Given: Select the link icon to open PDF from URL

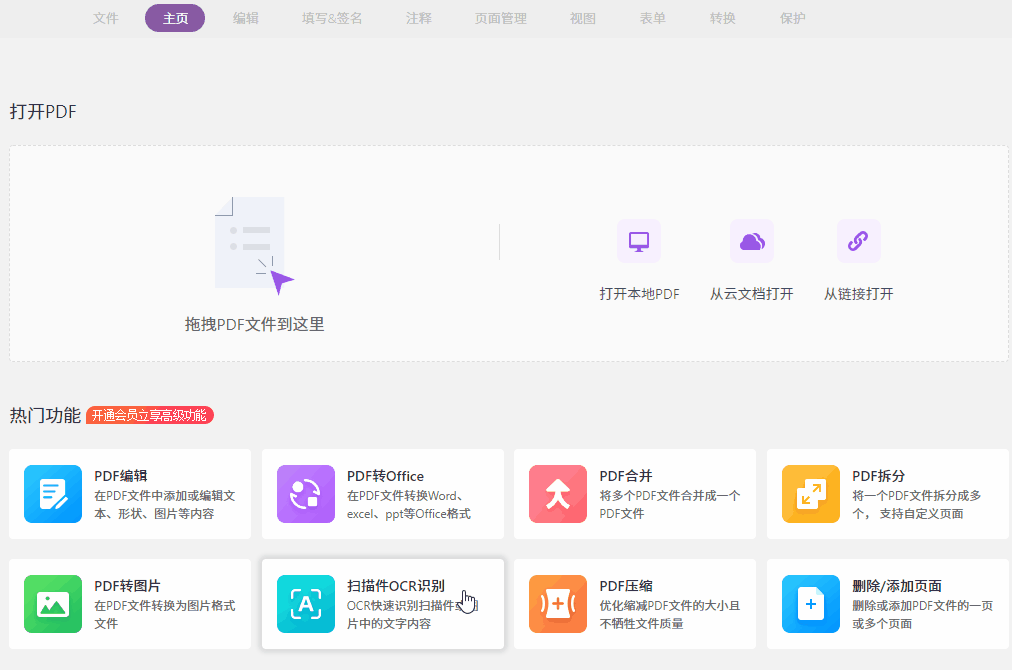Looking at the screenshot, I should point(858,240).
